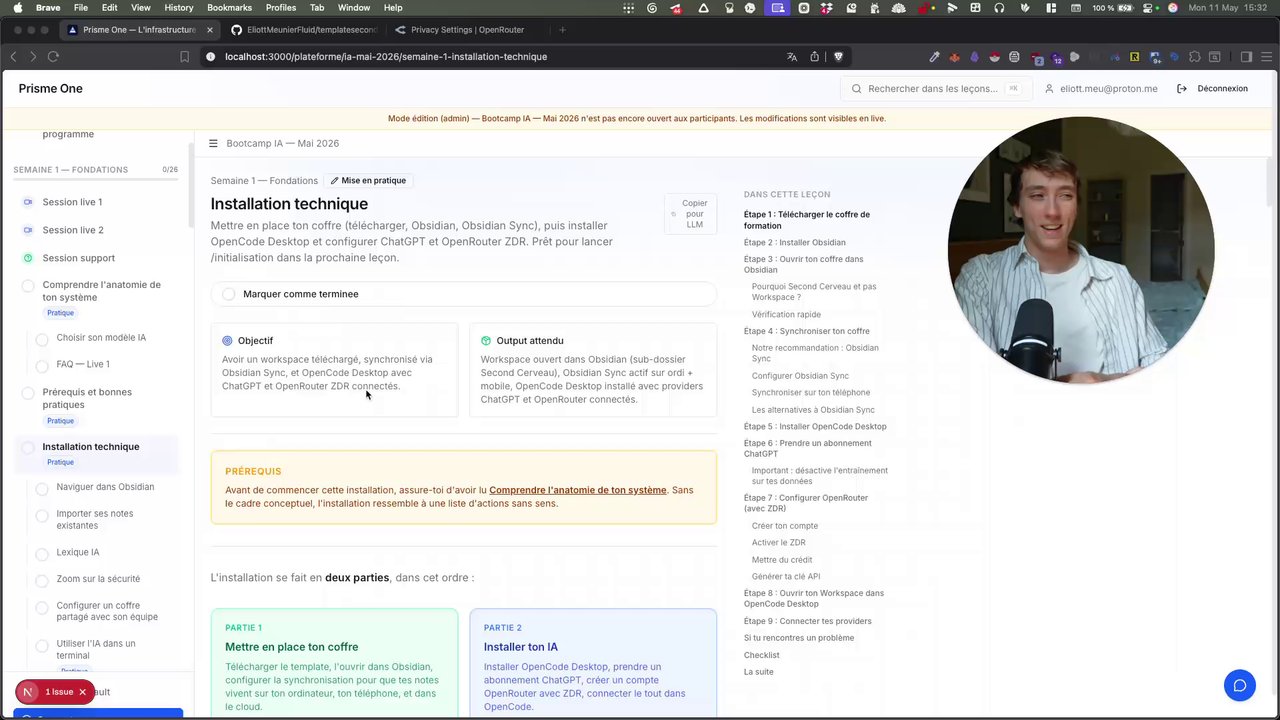The height and width of the screenshot is (720, 1280).
Task: Open the Brave Shields lion icon
Action: 838,57
